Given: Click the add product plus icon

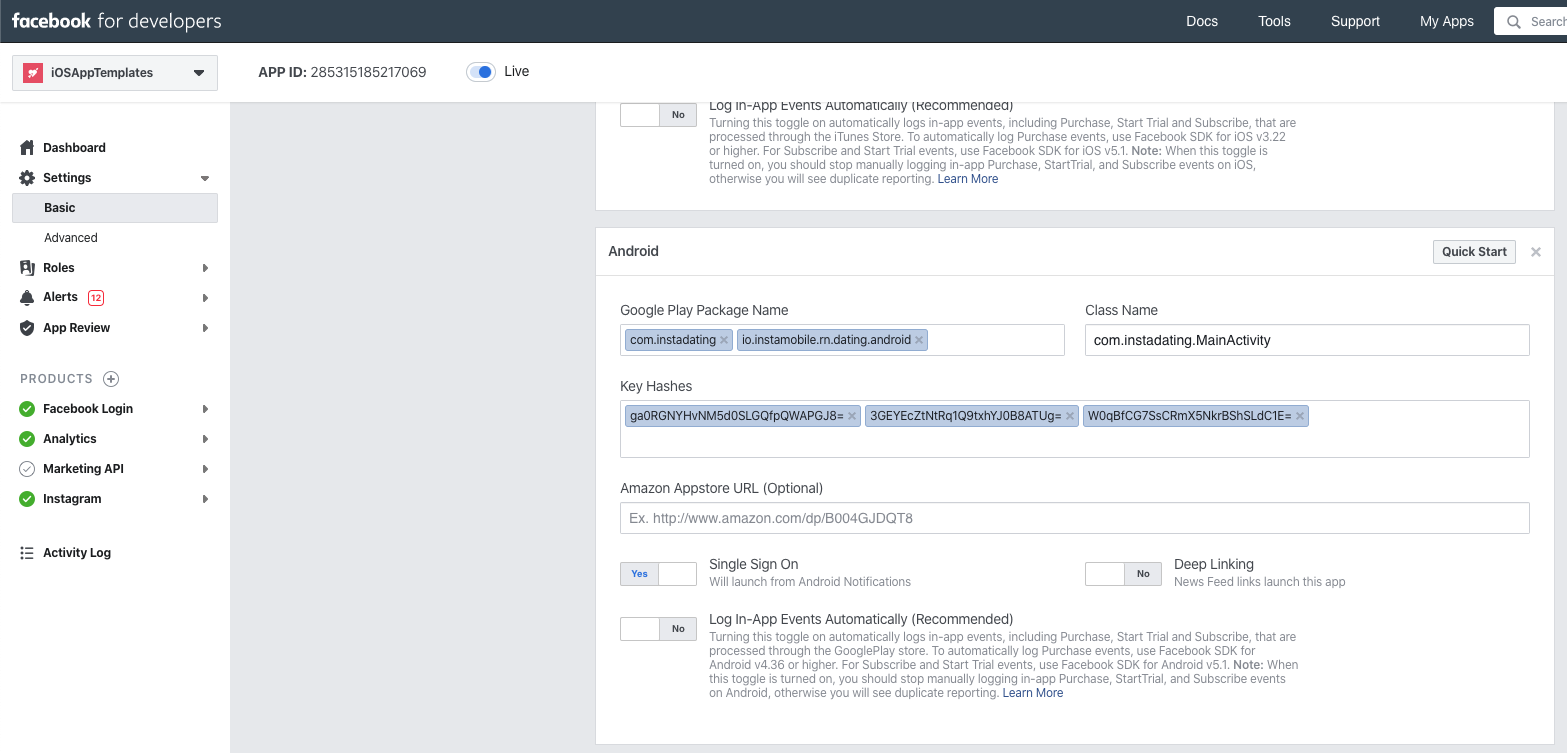Looking at the screenshot, I should coord(111,379).
